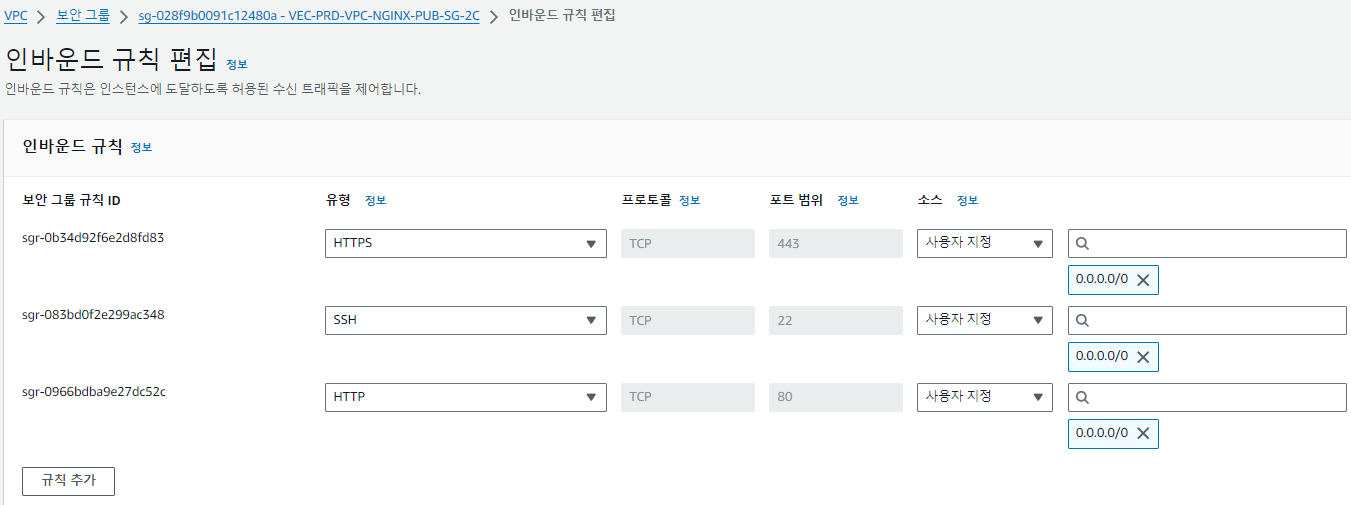Remove 0.0.0.0/0 from the HTTPS rule
Image resolution: width=1351 pixels, height=505 pixels.
click(1142, 281)
